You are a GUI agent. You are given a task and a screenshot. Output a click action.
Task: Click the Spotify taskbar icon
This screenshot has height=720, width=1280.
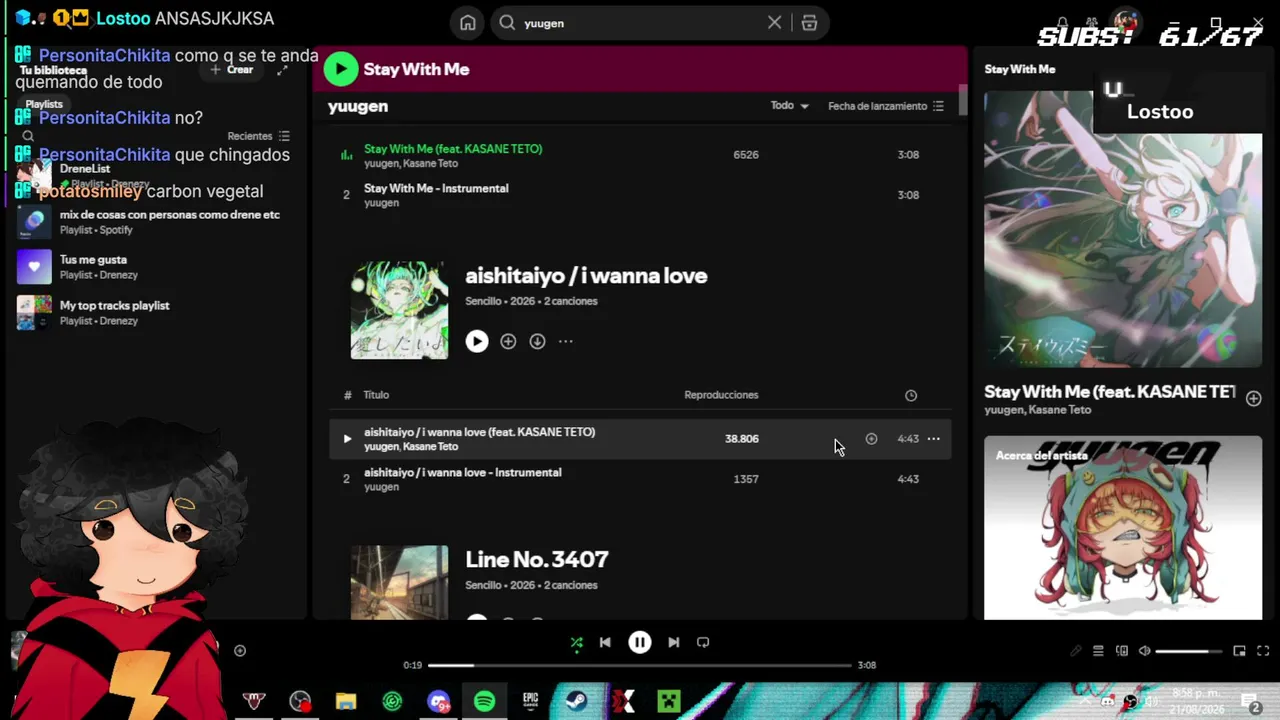click(x=484, y=702)
